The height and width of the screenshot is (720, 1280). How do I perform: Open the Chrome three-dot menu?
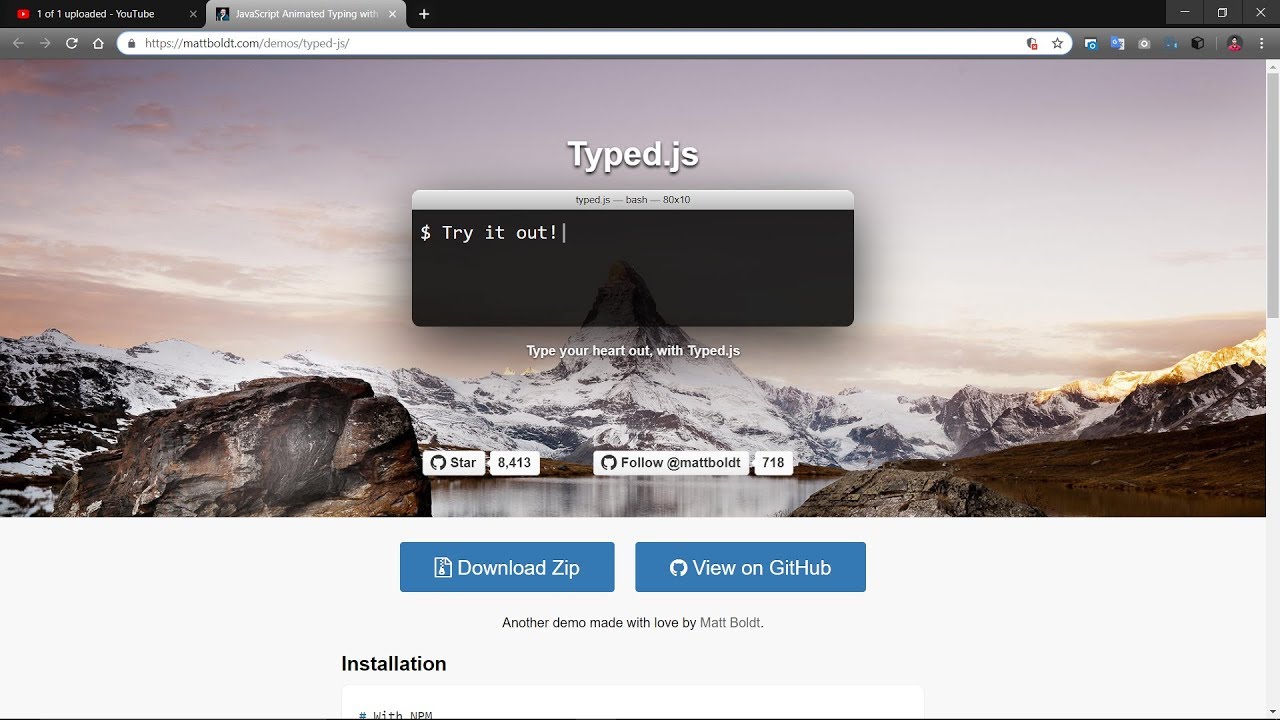pos(1262,43)
